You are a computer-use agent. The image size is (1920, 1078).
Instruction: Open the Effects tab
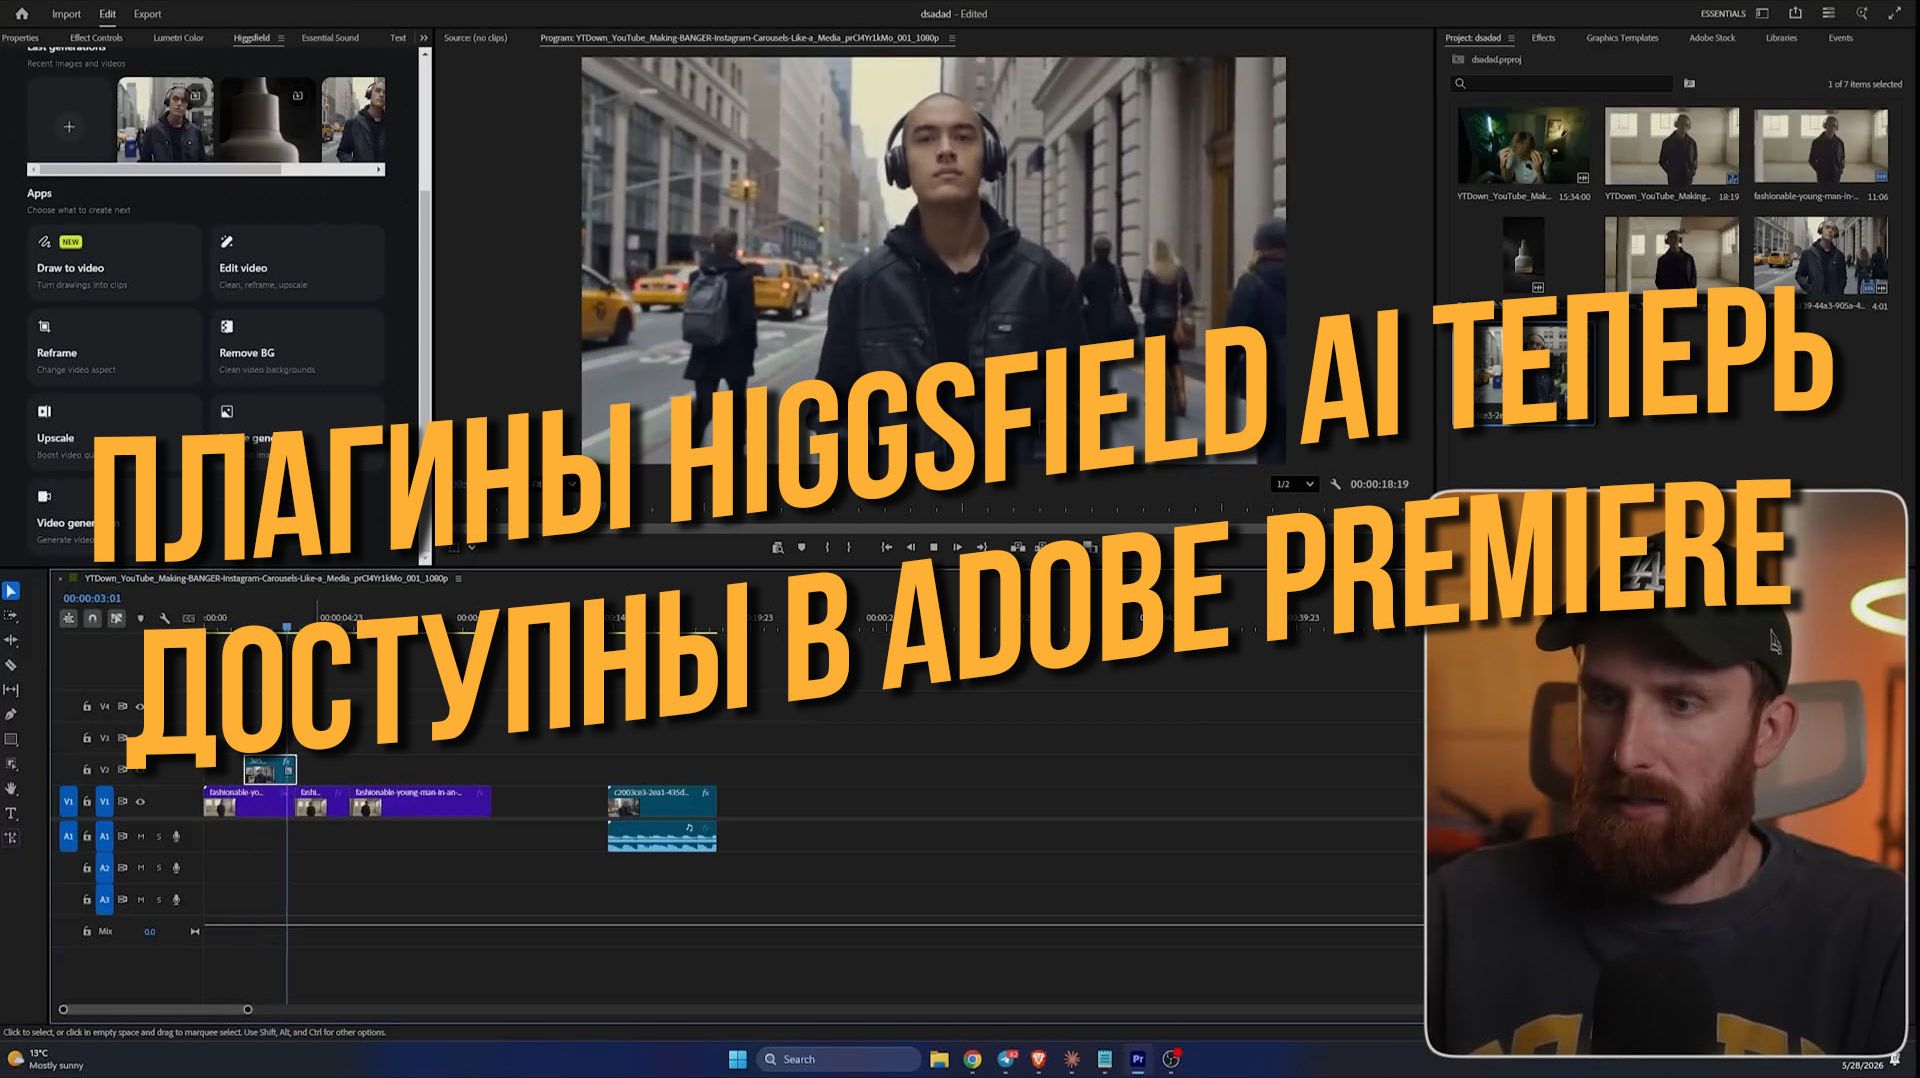click(1543, 38)
